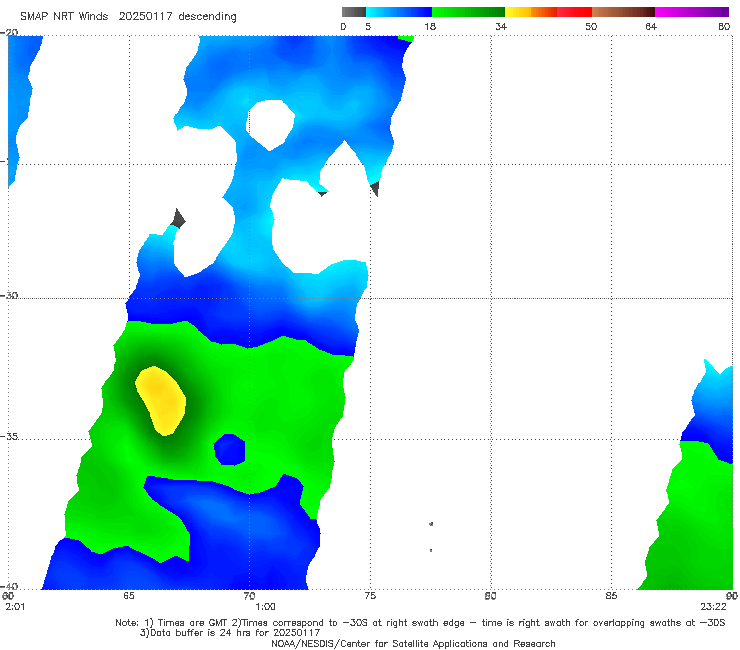Click the "3)Data buffer is 24 hrs" note line

coord(230,633)
